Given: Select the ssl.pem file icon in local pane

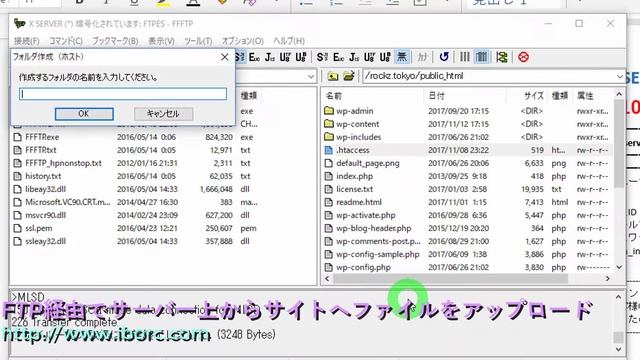Looking at the screenshot, I should 18,228.
